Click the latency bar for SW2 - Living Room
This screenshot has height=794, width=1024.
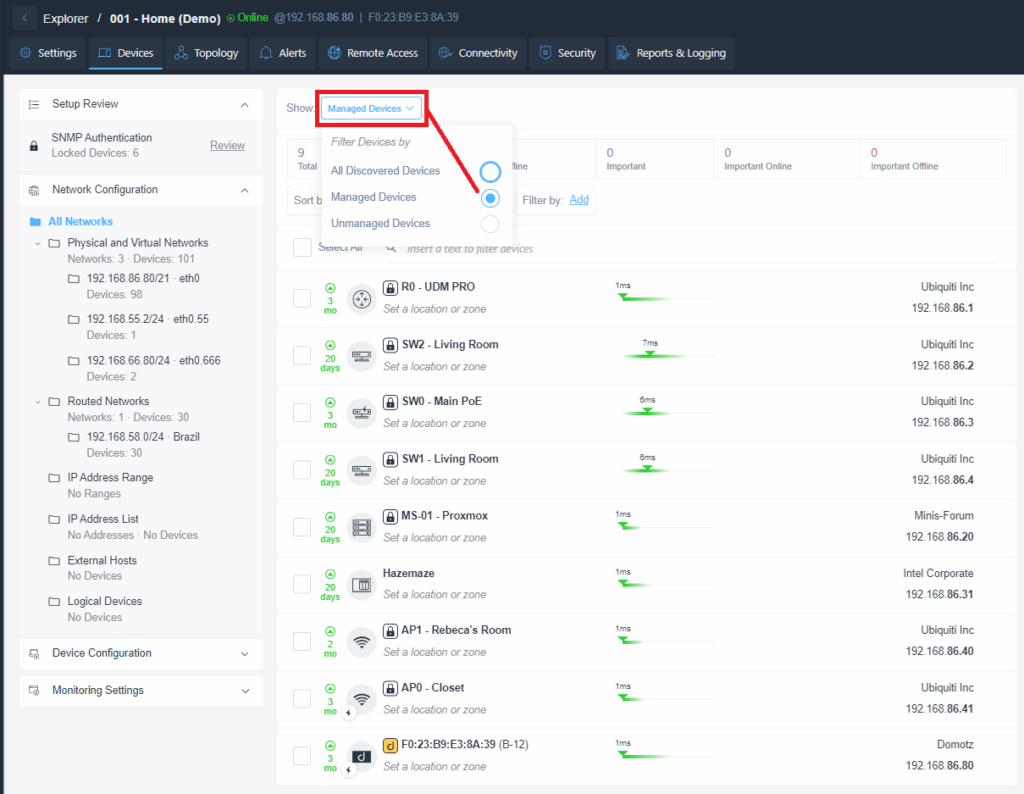[651, 355]
